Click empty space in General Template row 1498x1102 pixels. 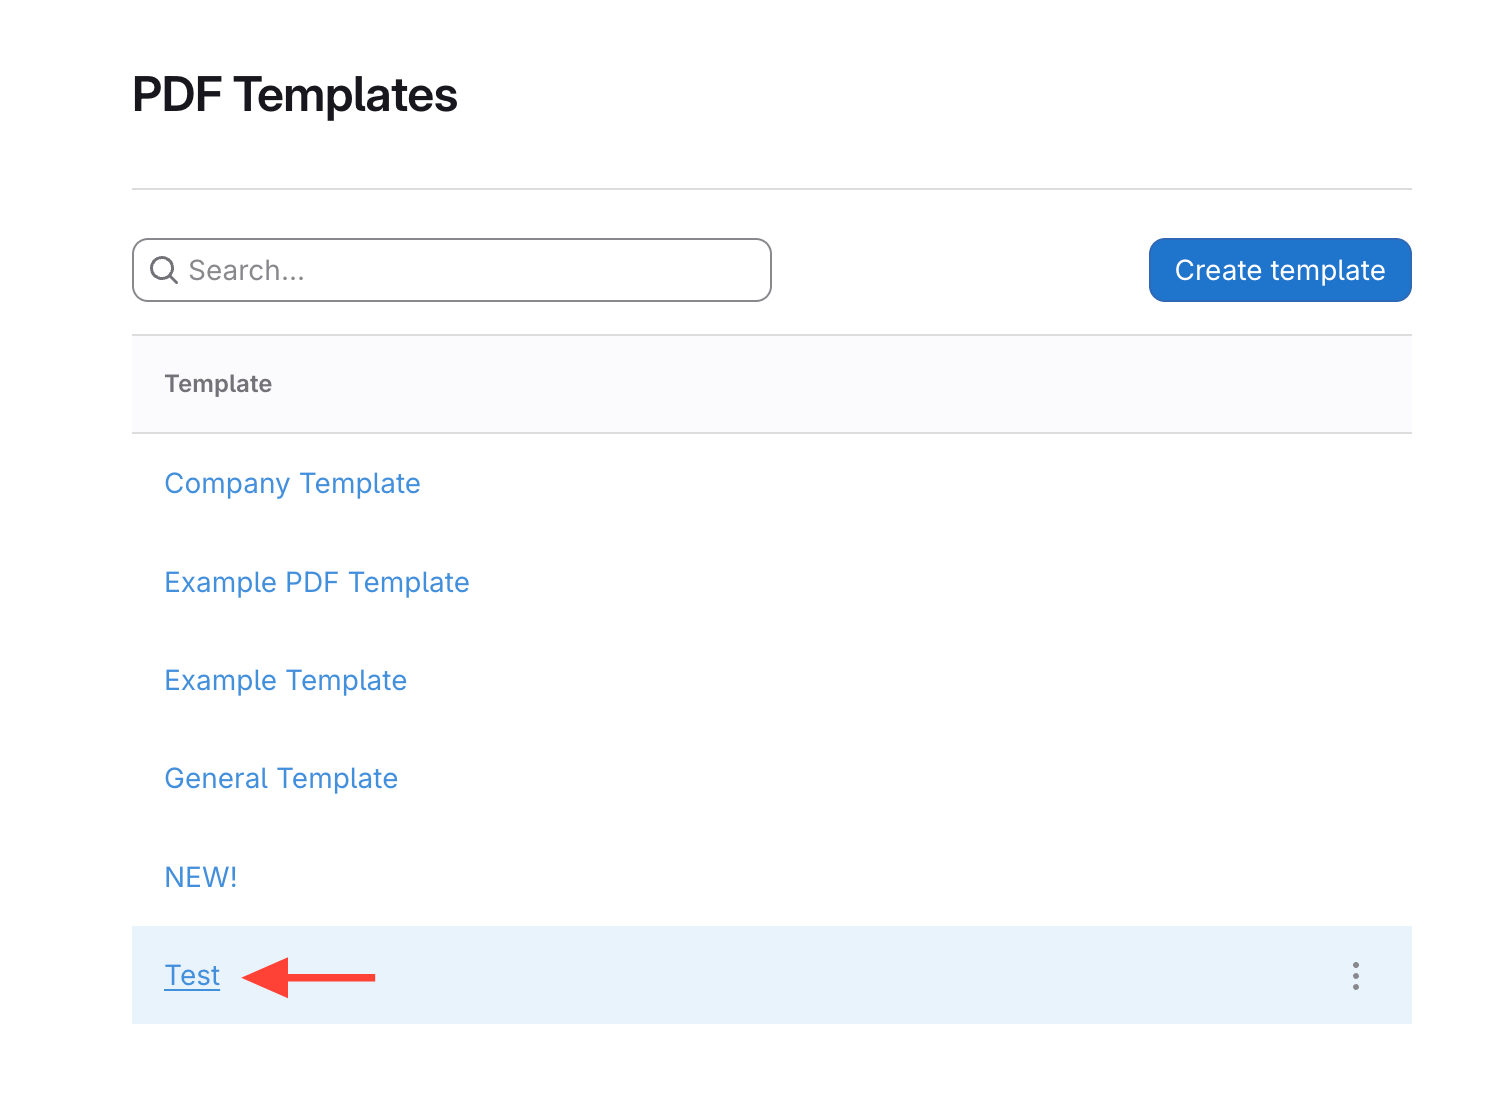point(850,779)
